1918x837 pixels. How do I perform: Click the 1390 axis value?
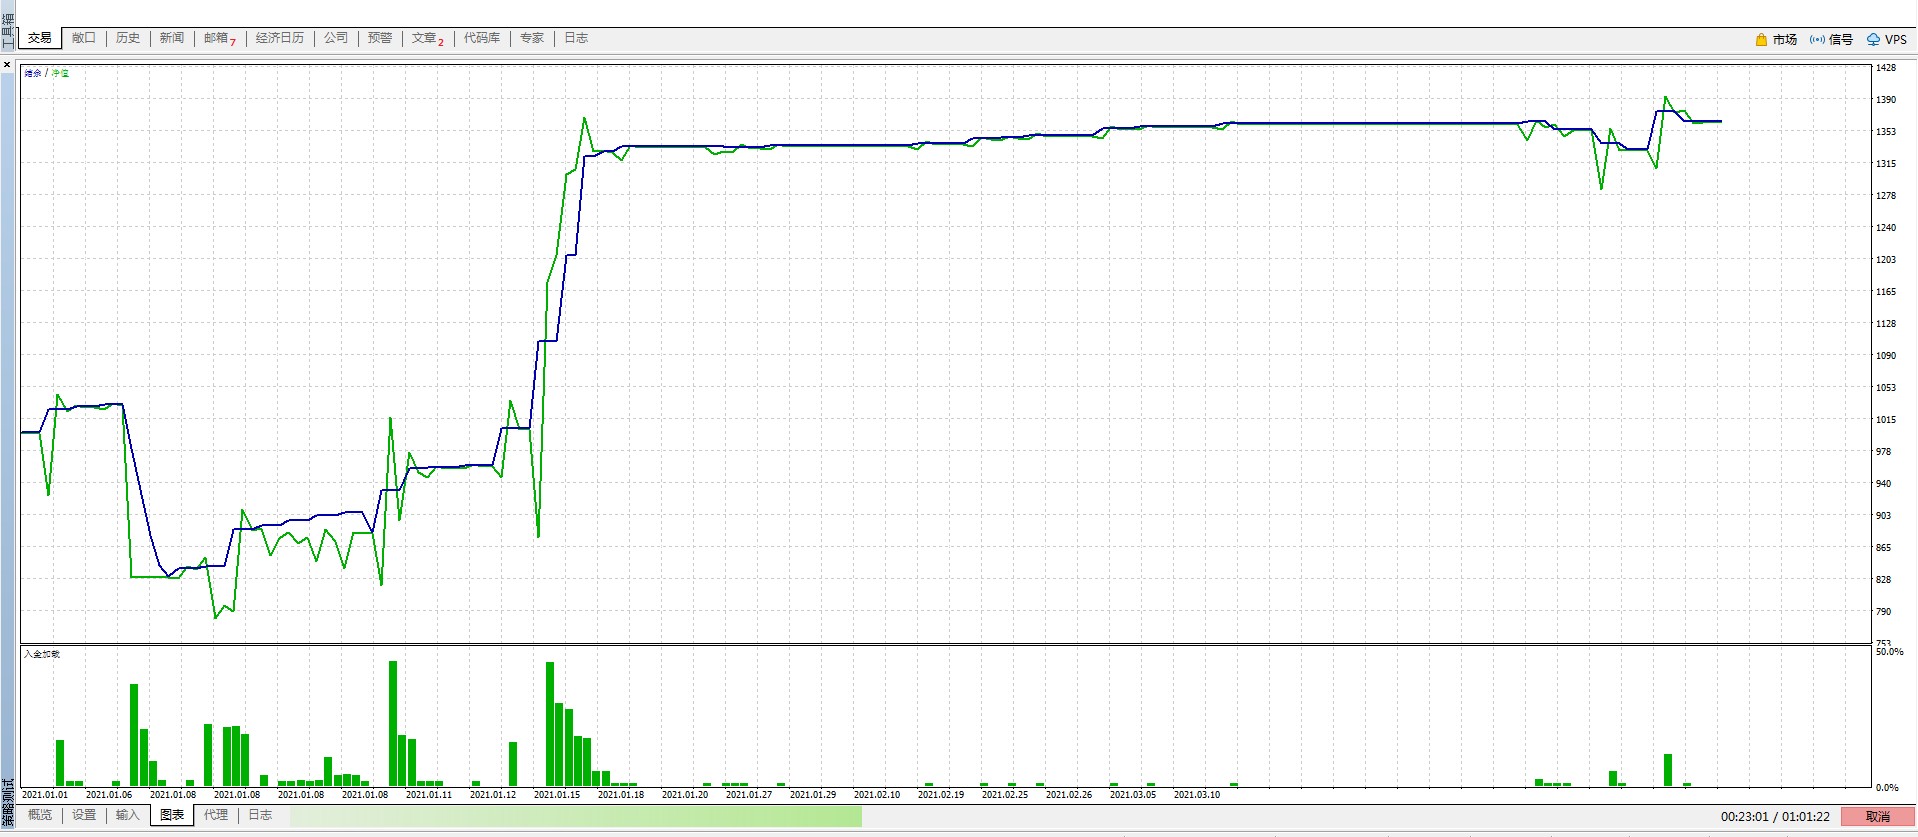coord(1885,100)
